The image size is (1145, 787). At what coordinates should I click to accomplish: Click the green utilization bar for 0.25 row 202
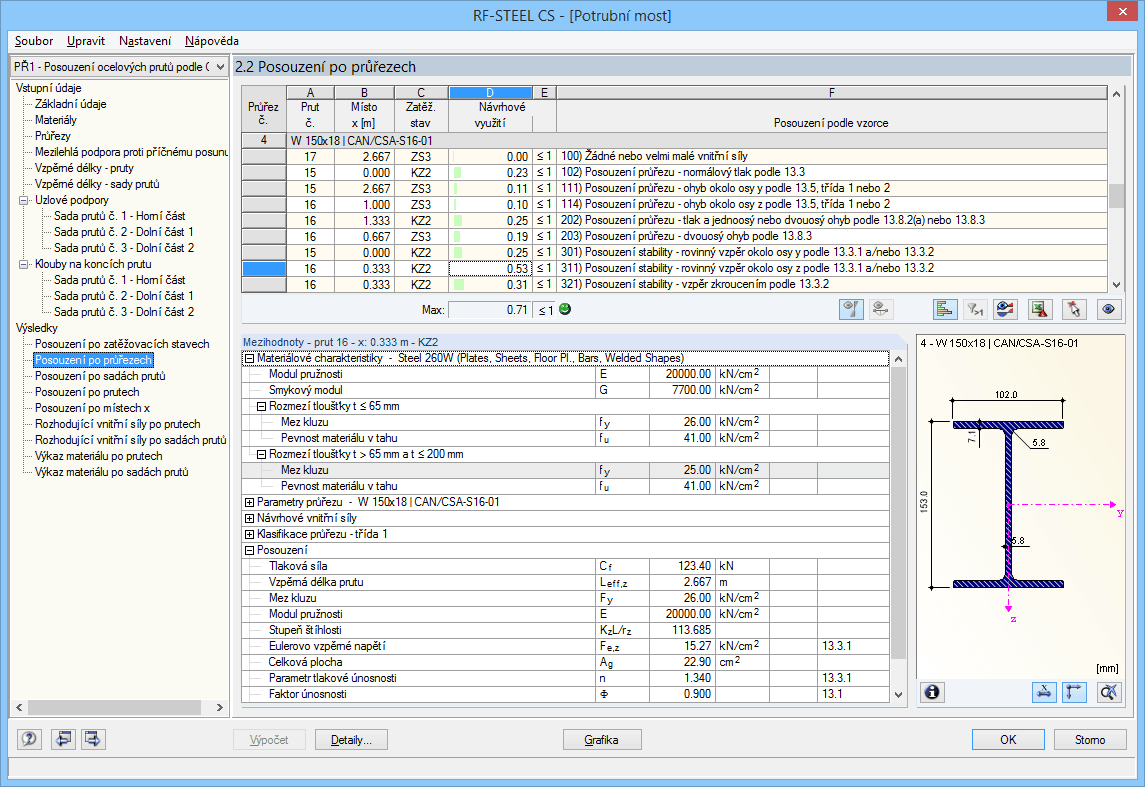[x=458, y=220]
